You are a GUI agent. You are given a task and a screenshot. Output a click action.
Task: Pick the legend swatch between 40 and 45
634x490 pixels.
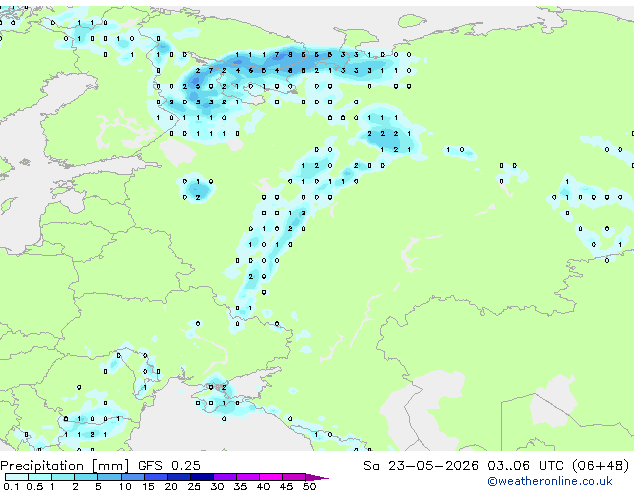pyautogui.click(x=271, y=477)
